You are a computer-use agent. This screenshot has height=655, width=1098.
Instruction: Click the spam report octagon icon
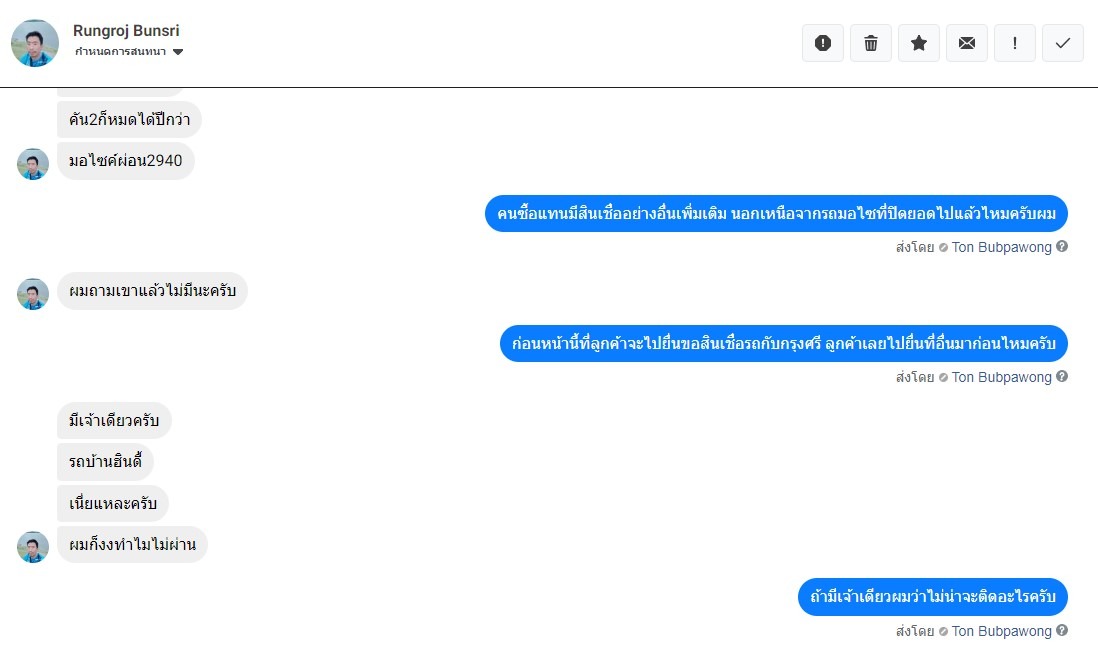pyautogui.click(x=823, y=43)
